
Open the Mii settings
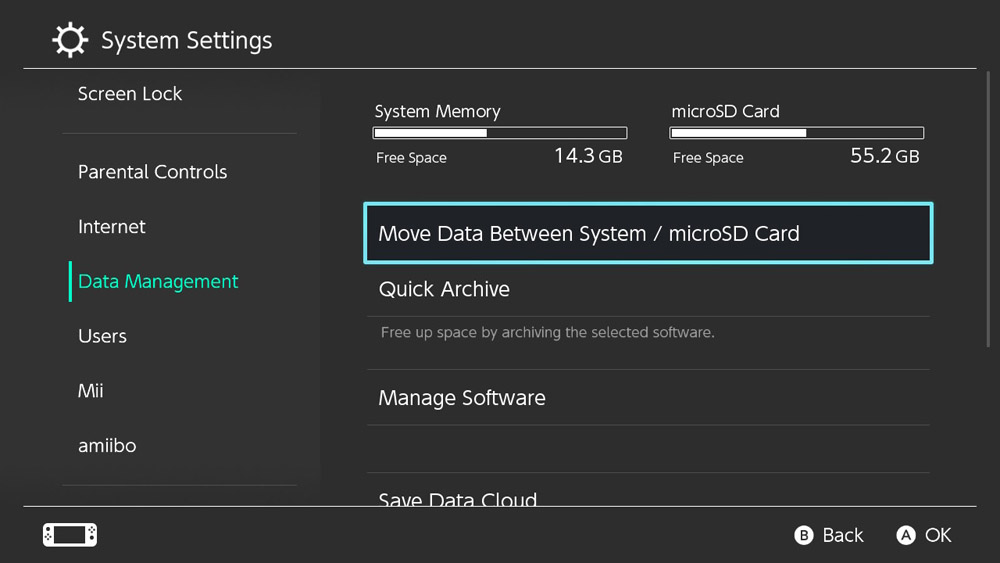click(91, 391)
